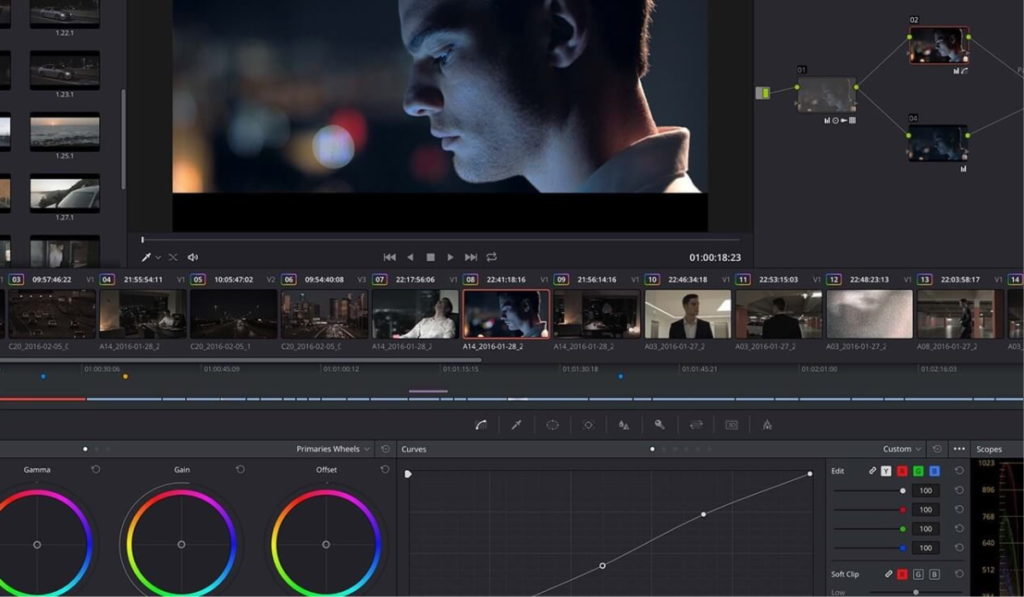The height and width of the screenshot is (597, 1024).
Task: Switch to second Primaries page dot
Action: coord(97,449)
